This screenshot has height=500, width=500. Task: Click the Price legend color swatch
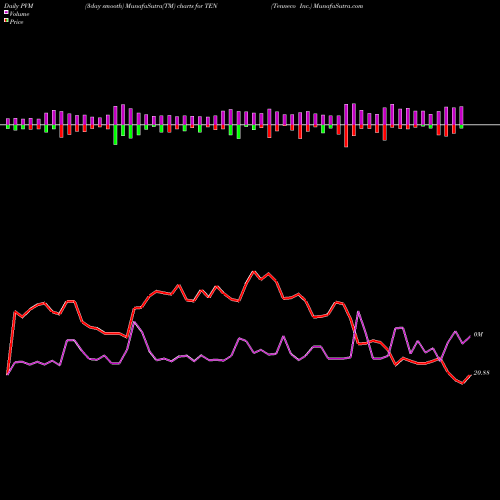6,21
